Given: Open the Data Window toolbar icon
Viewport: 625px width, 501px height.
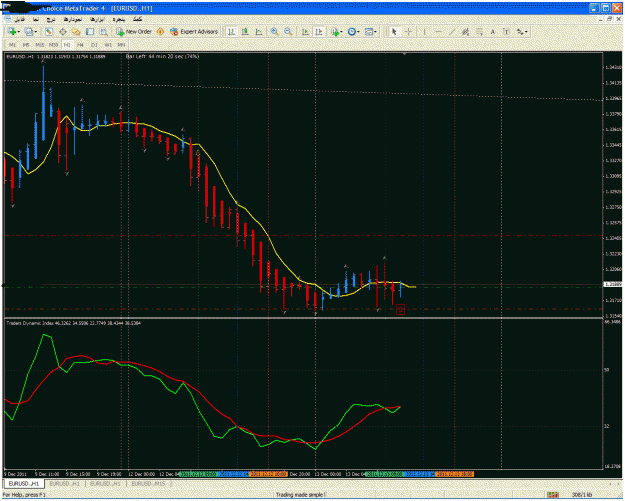Looking at the screenshot, I should [x=63, y=32].
